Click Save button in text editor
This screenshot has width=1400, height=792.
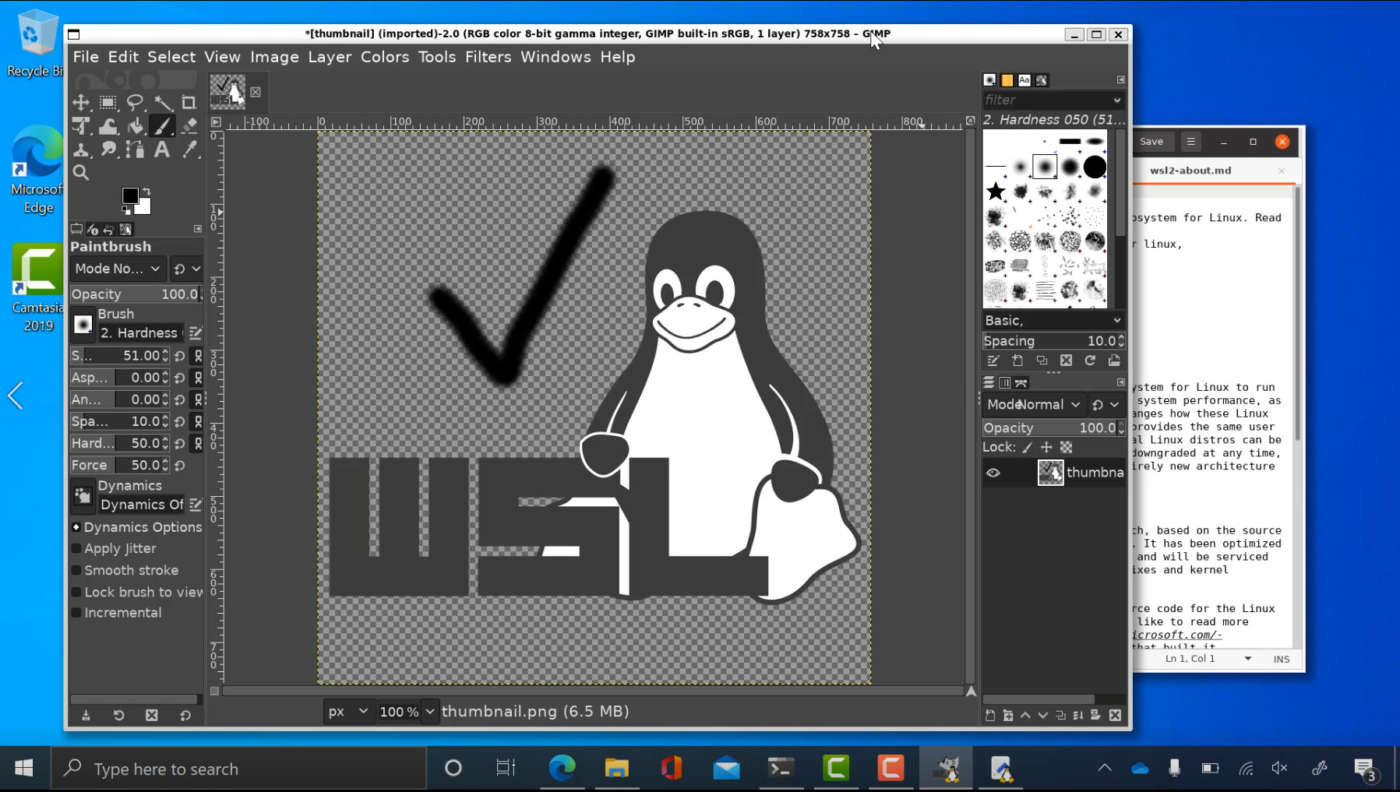click(x=1151, y=142)
